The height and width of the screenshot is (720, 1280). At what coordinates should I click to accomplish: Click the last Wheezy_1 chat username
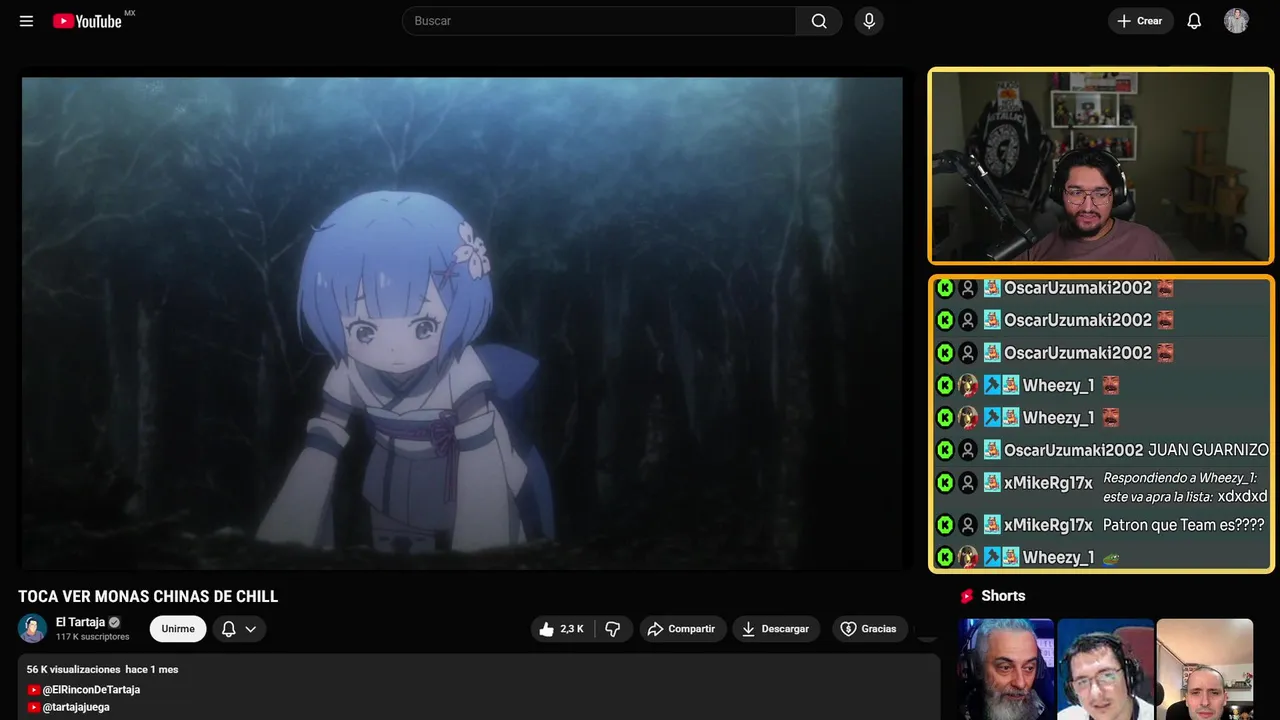point(1058,558)
